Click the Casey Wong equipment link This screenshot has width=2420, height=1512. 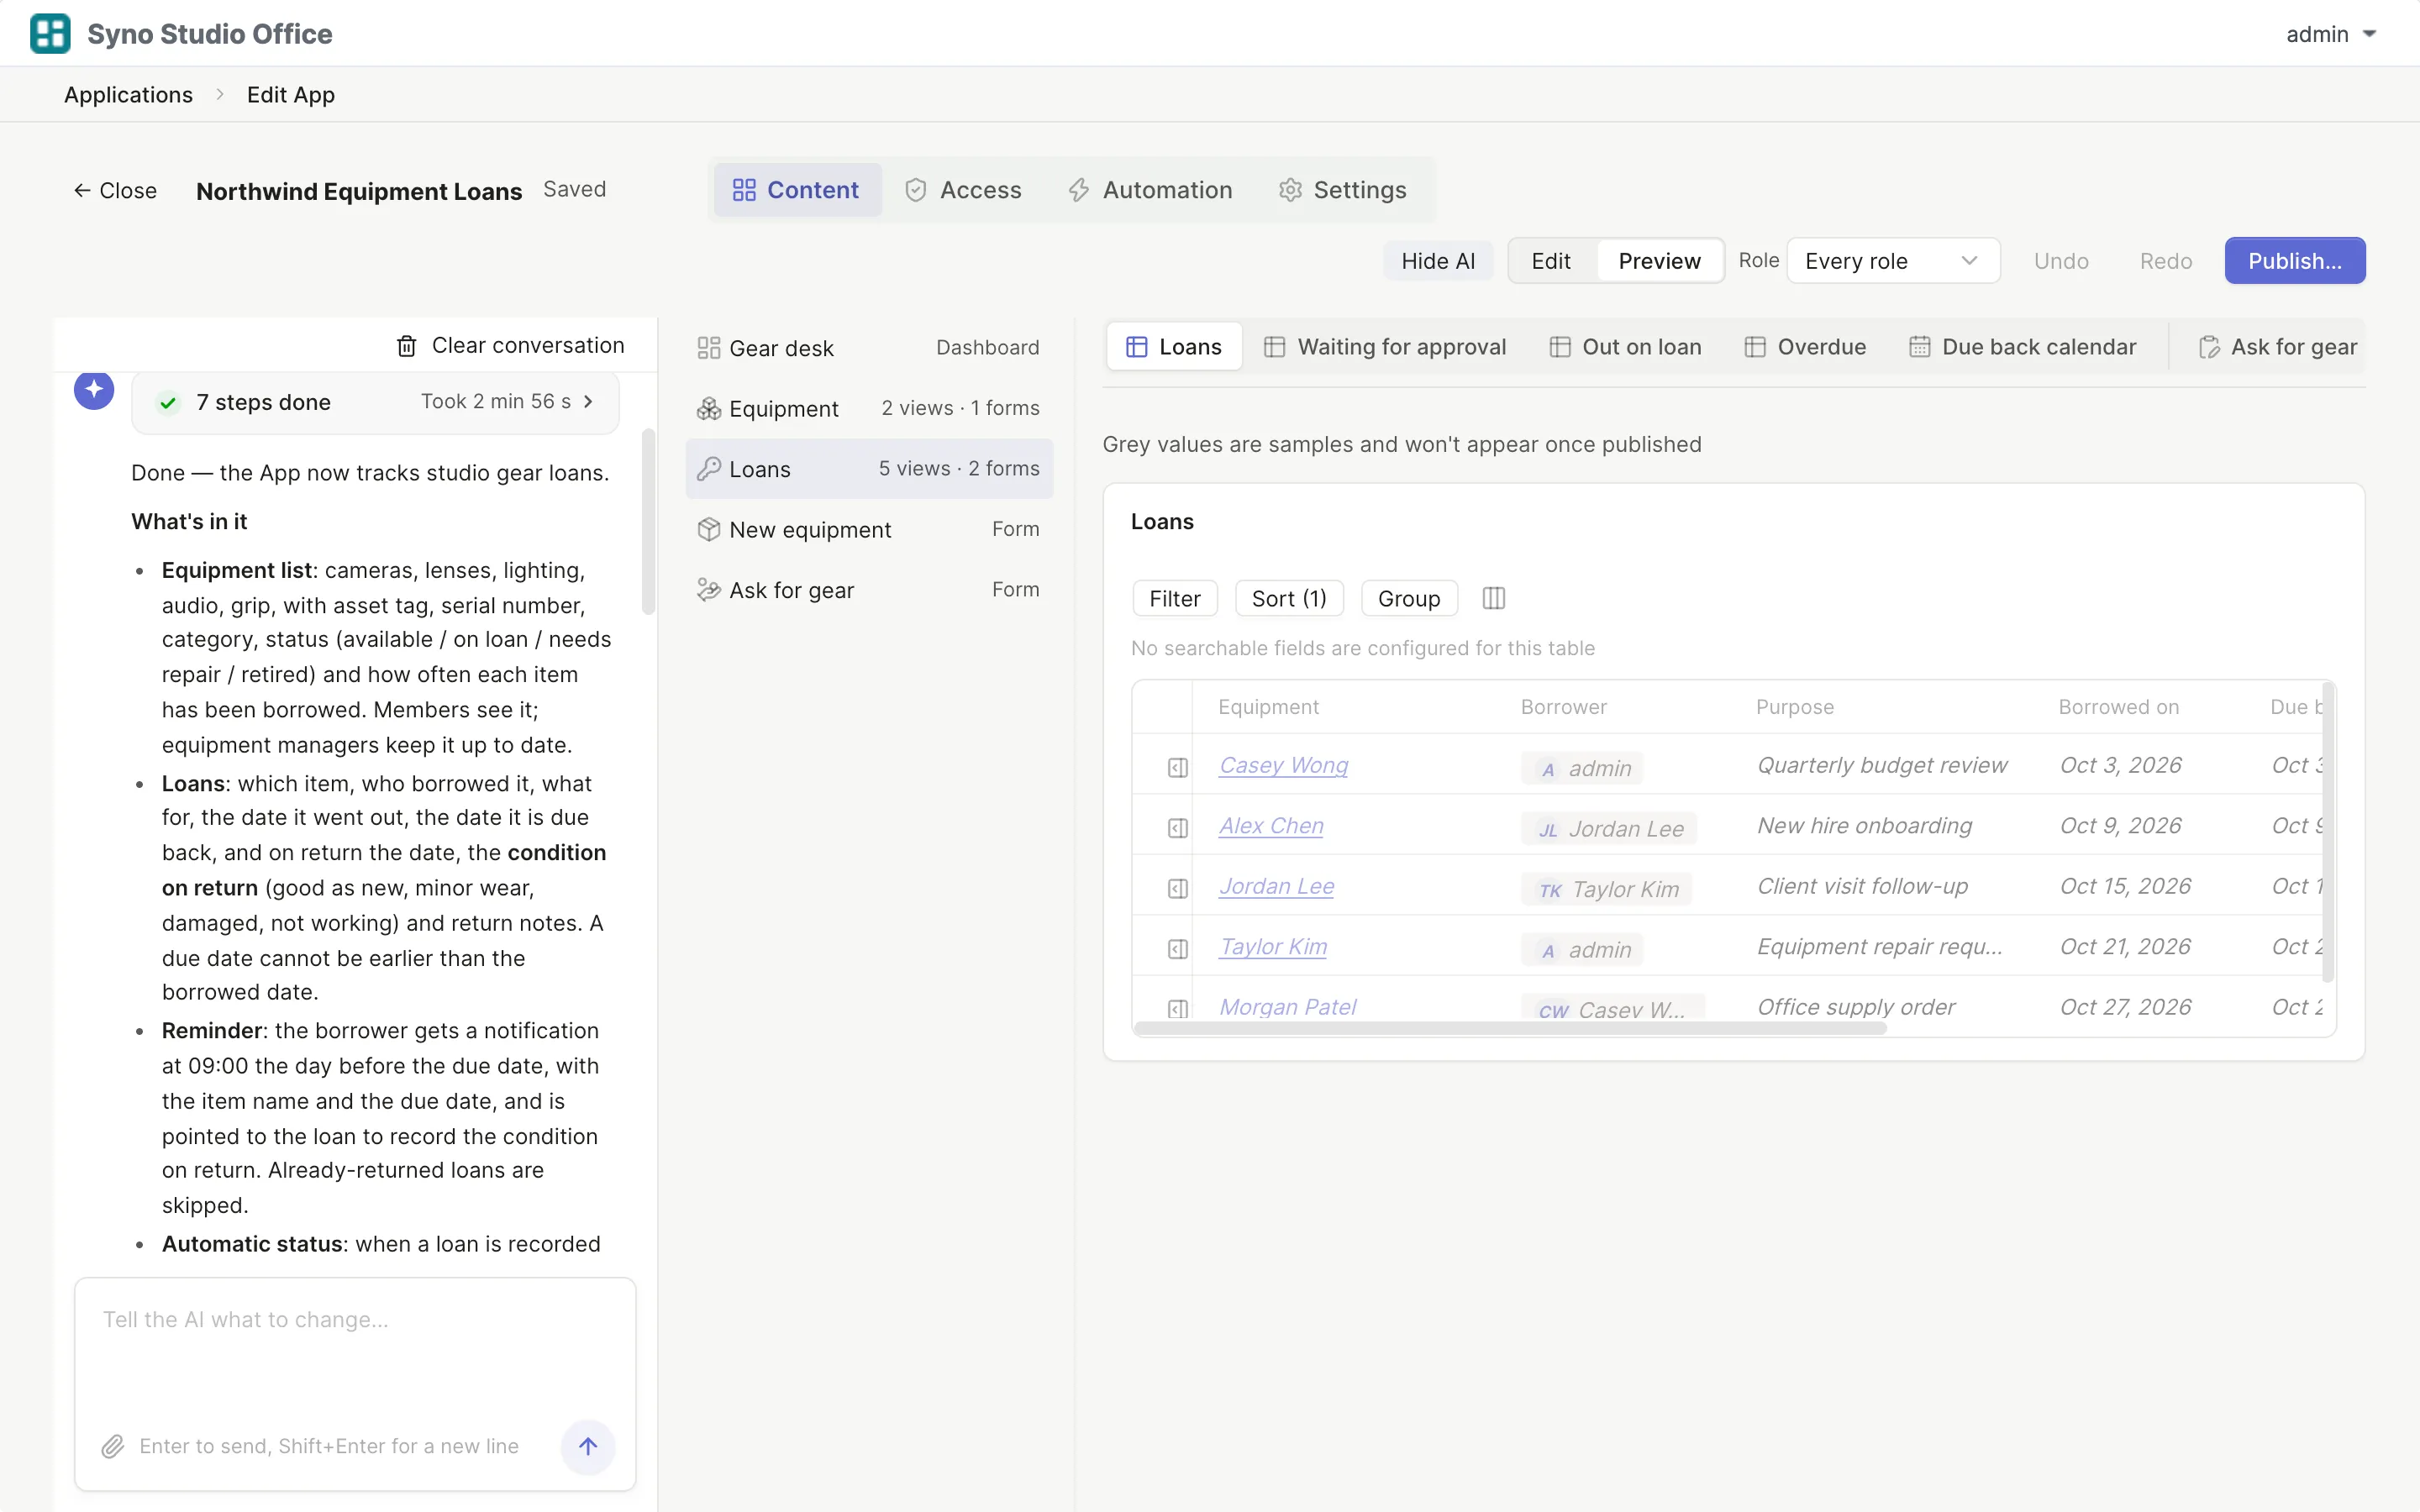pyautogui.click(x=1283, y=765)
